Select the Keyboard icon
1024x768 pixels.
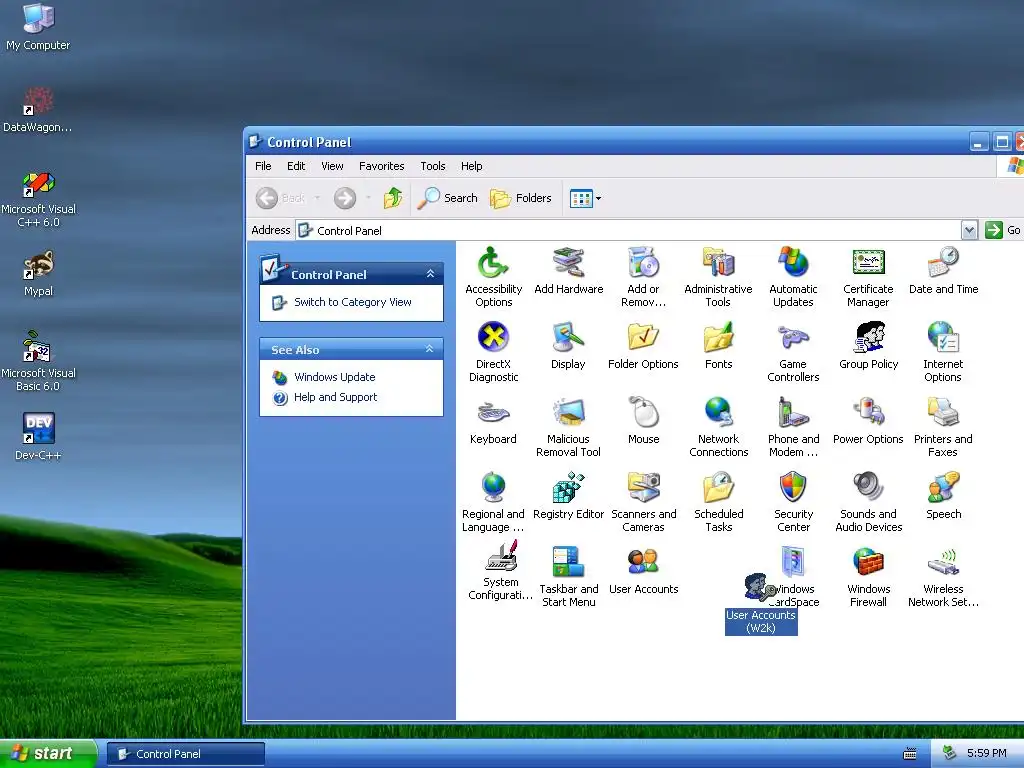[493, 421]
